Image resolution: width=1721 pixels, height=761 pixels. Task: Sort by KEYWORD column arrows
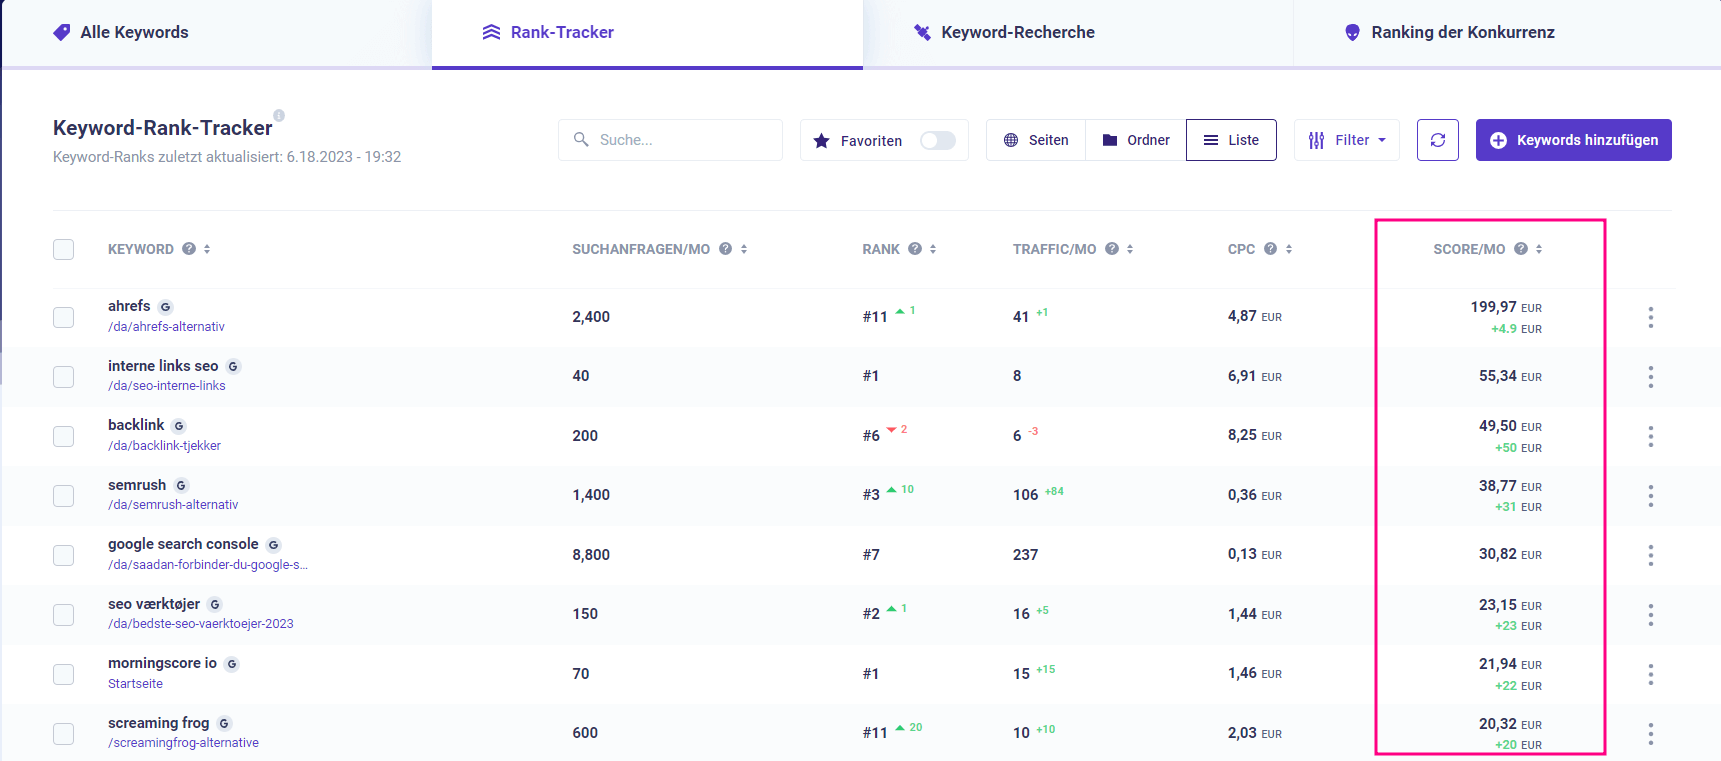(207, 249)
